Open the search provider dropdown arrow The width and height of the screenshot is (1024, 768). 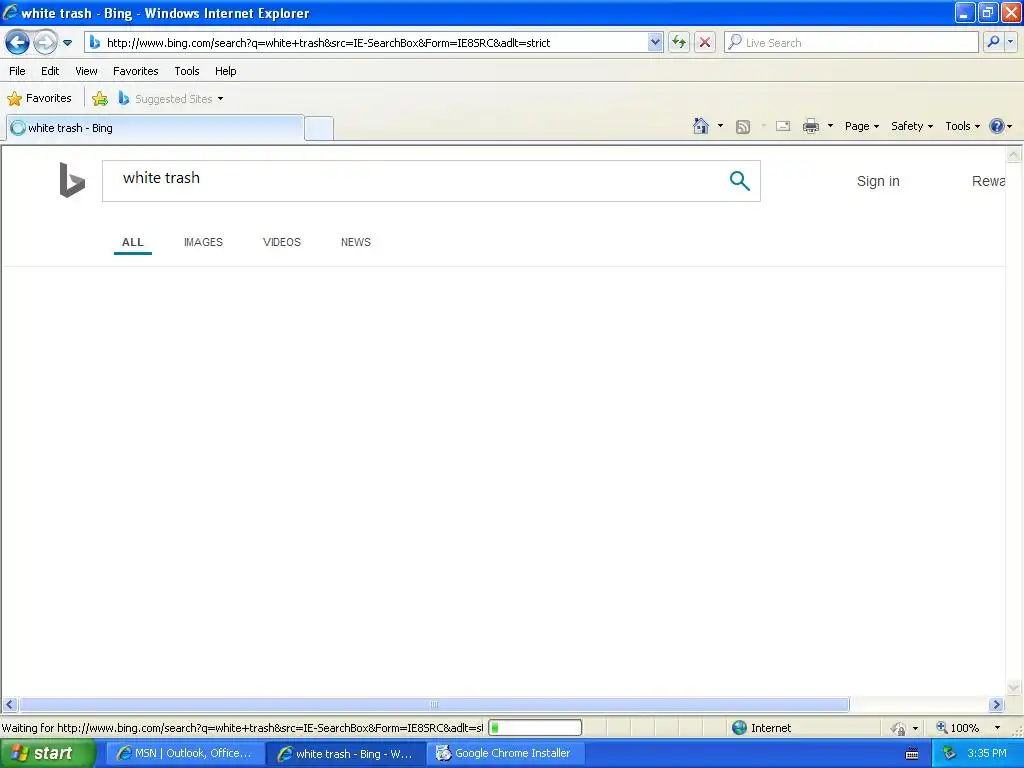1010,43
